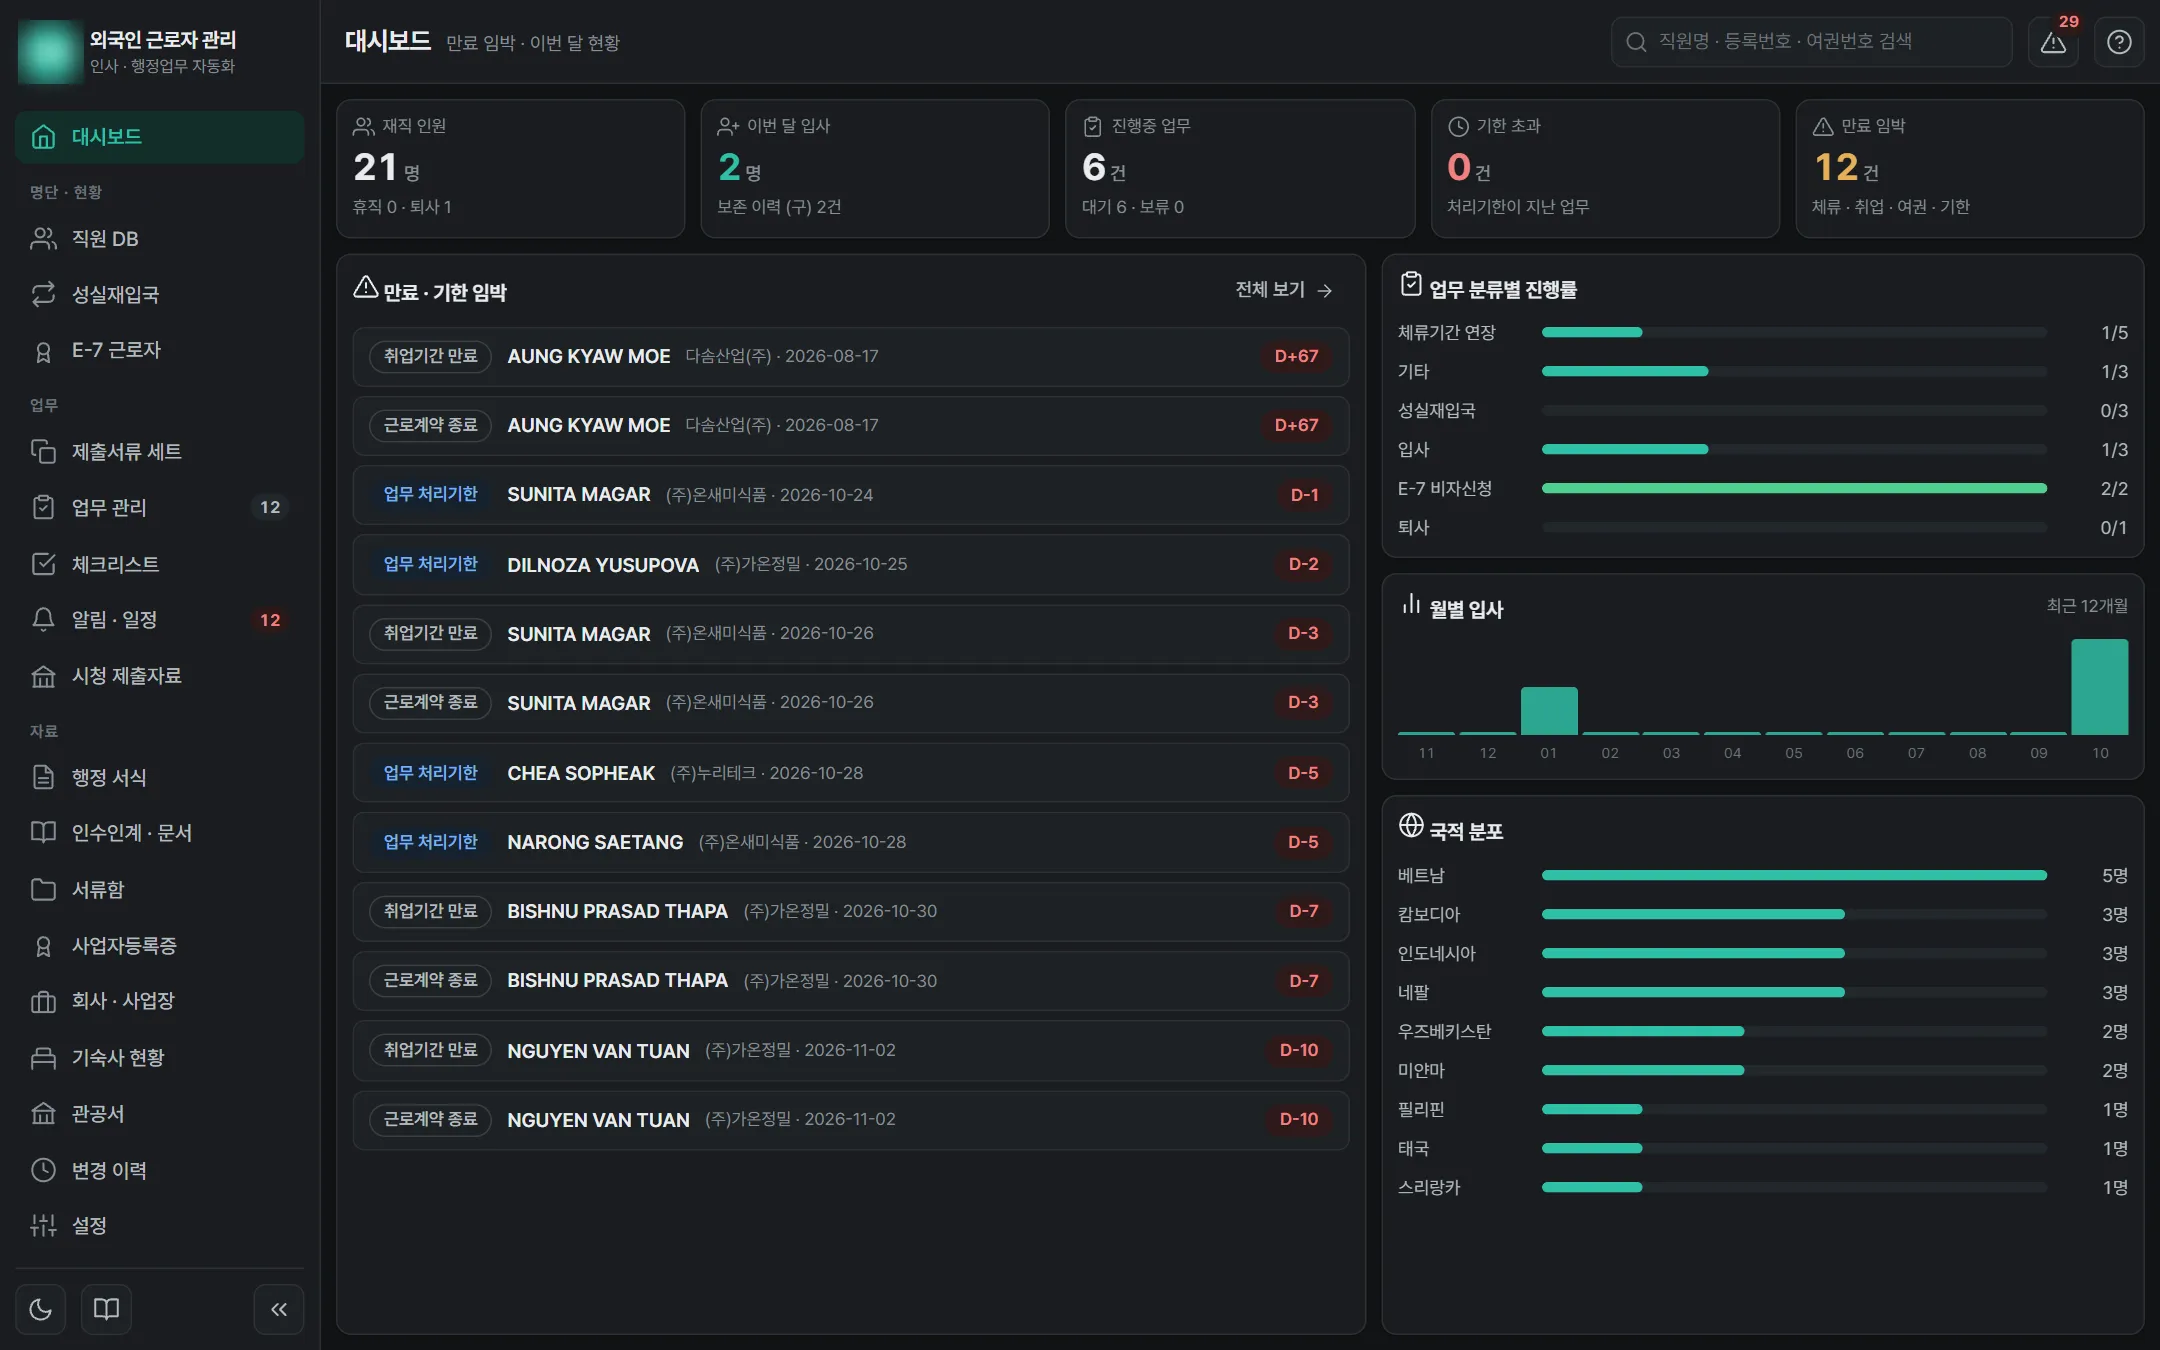Open 설정 in the sidebar
2160x1350 pixels.
tap(160, 1226)
